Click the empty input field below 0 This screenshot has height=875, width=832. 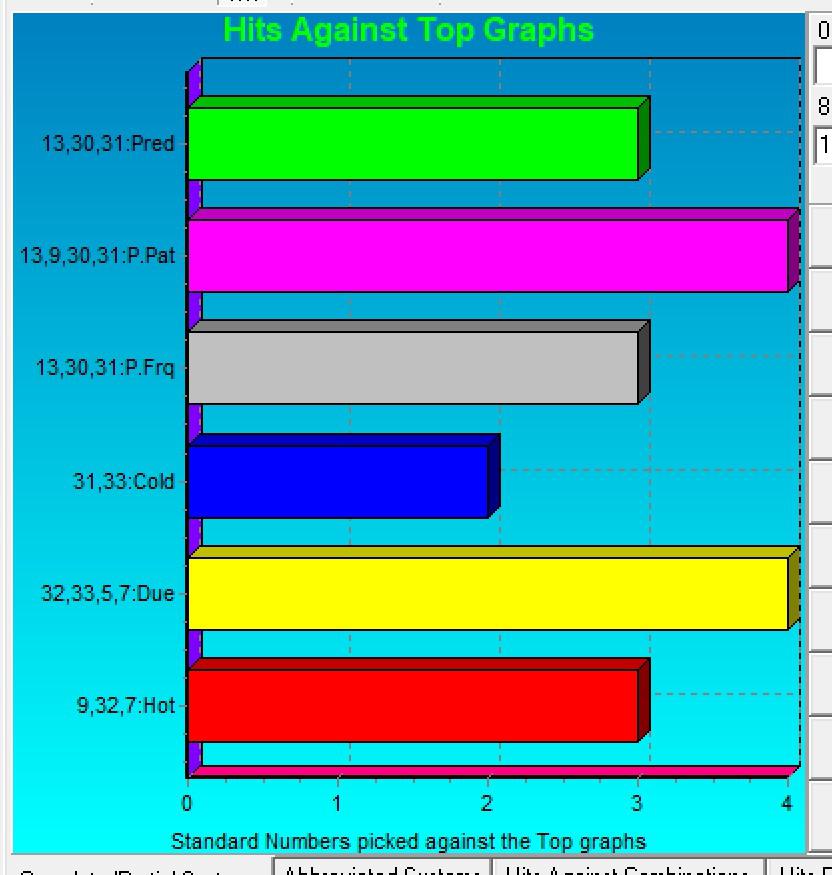click(x=823, y=66)
